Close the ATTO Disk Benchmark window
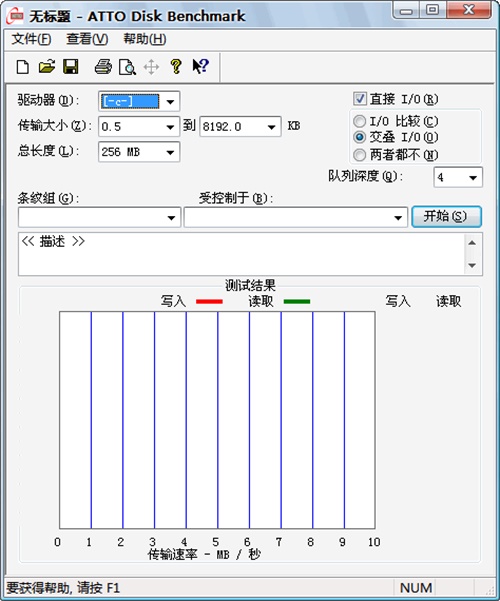 point(469,10)
